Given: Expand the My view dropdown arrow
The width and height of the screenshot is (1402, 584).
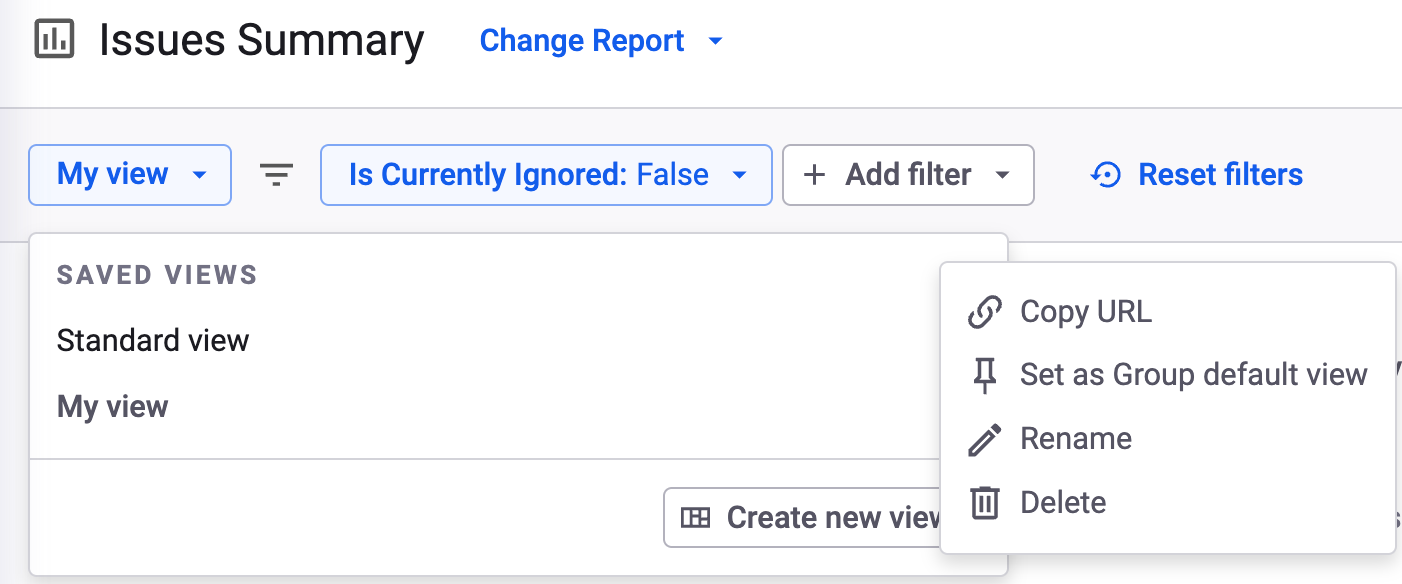Looking at the screenshot, I should (x=199, y=175).
